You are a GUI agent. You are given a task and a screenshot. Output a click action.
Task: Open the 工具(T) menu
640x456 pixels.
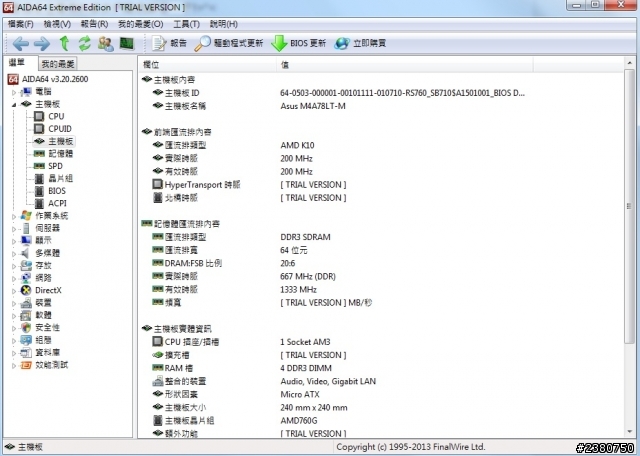pyautogui.click(x=187, y=24)
